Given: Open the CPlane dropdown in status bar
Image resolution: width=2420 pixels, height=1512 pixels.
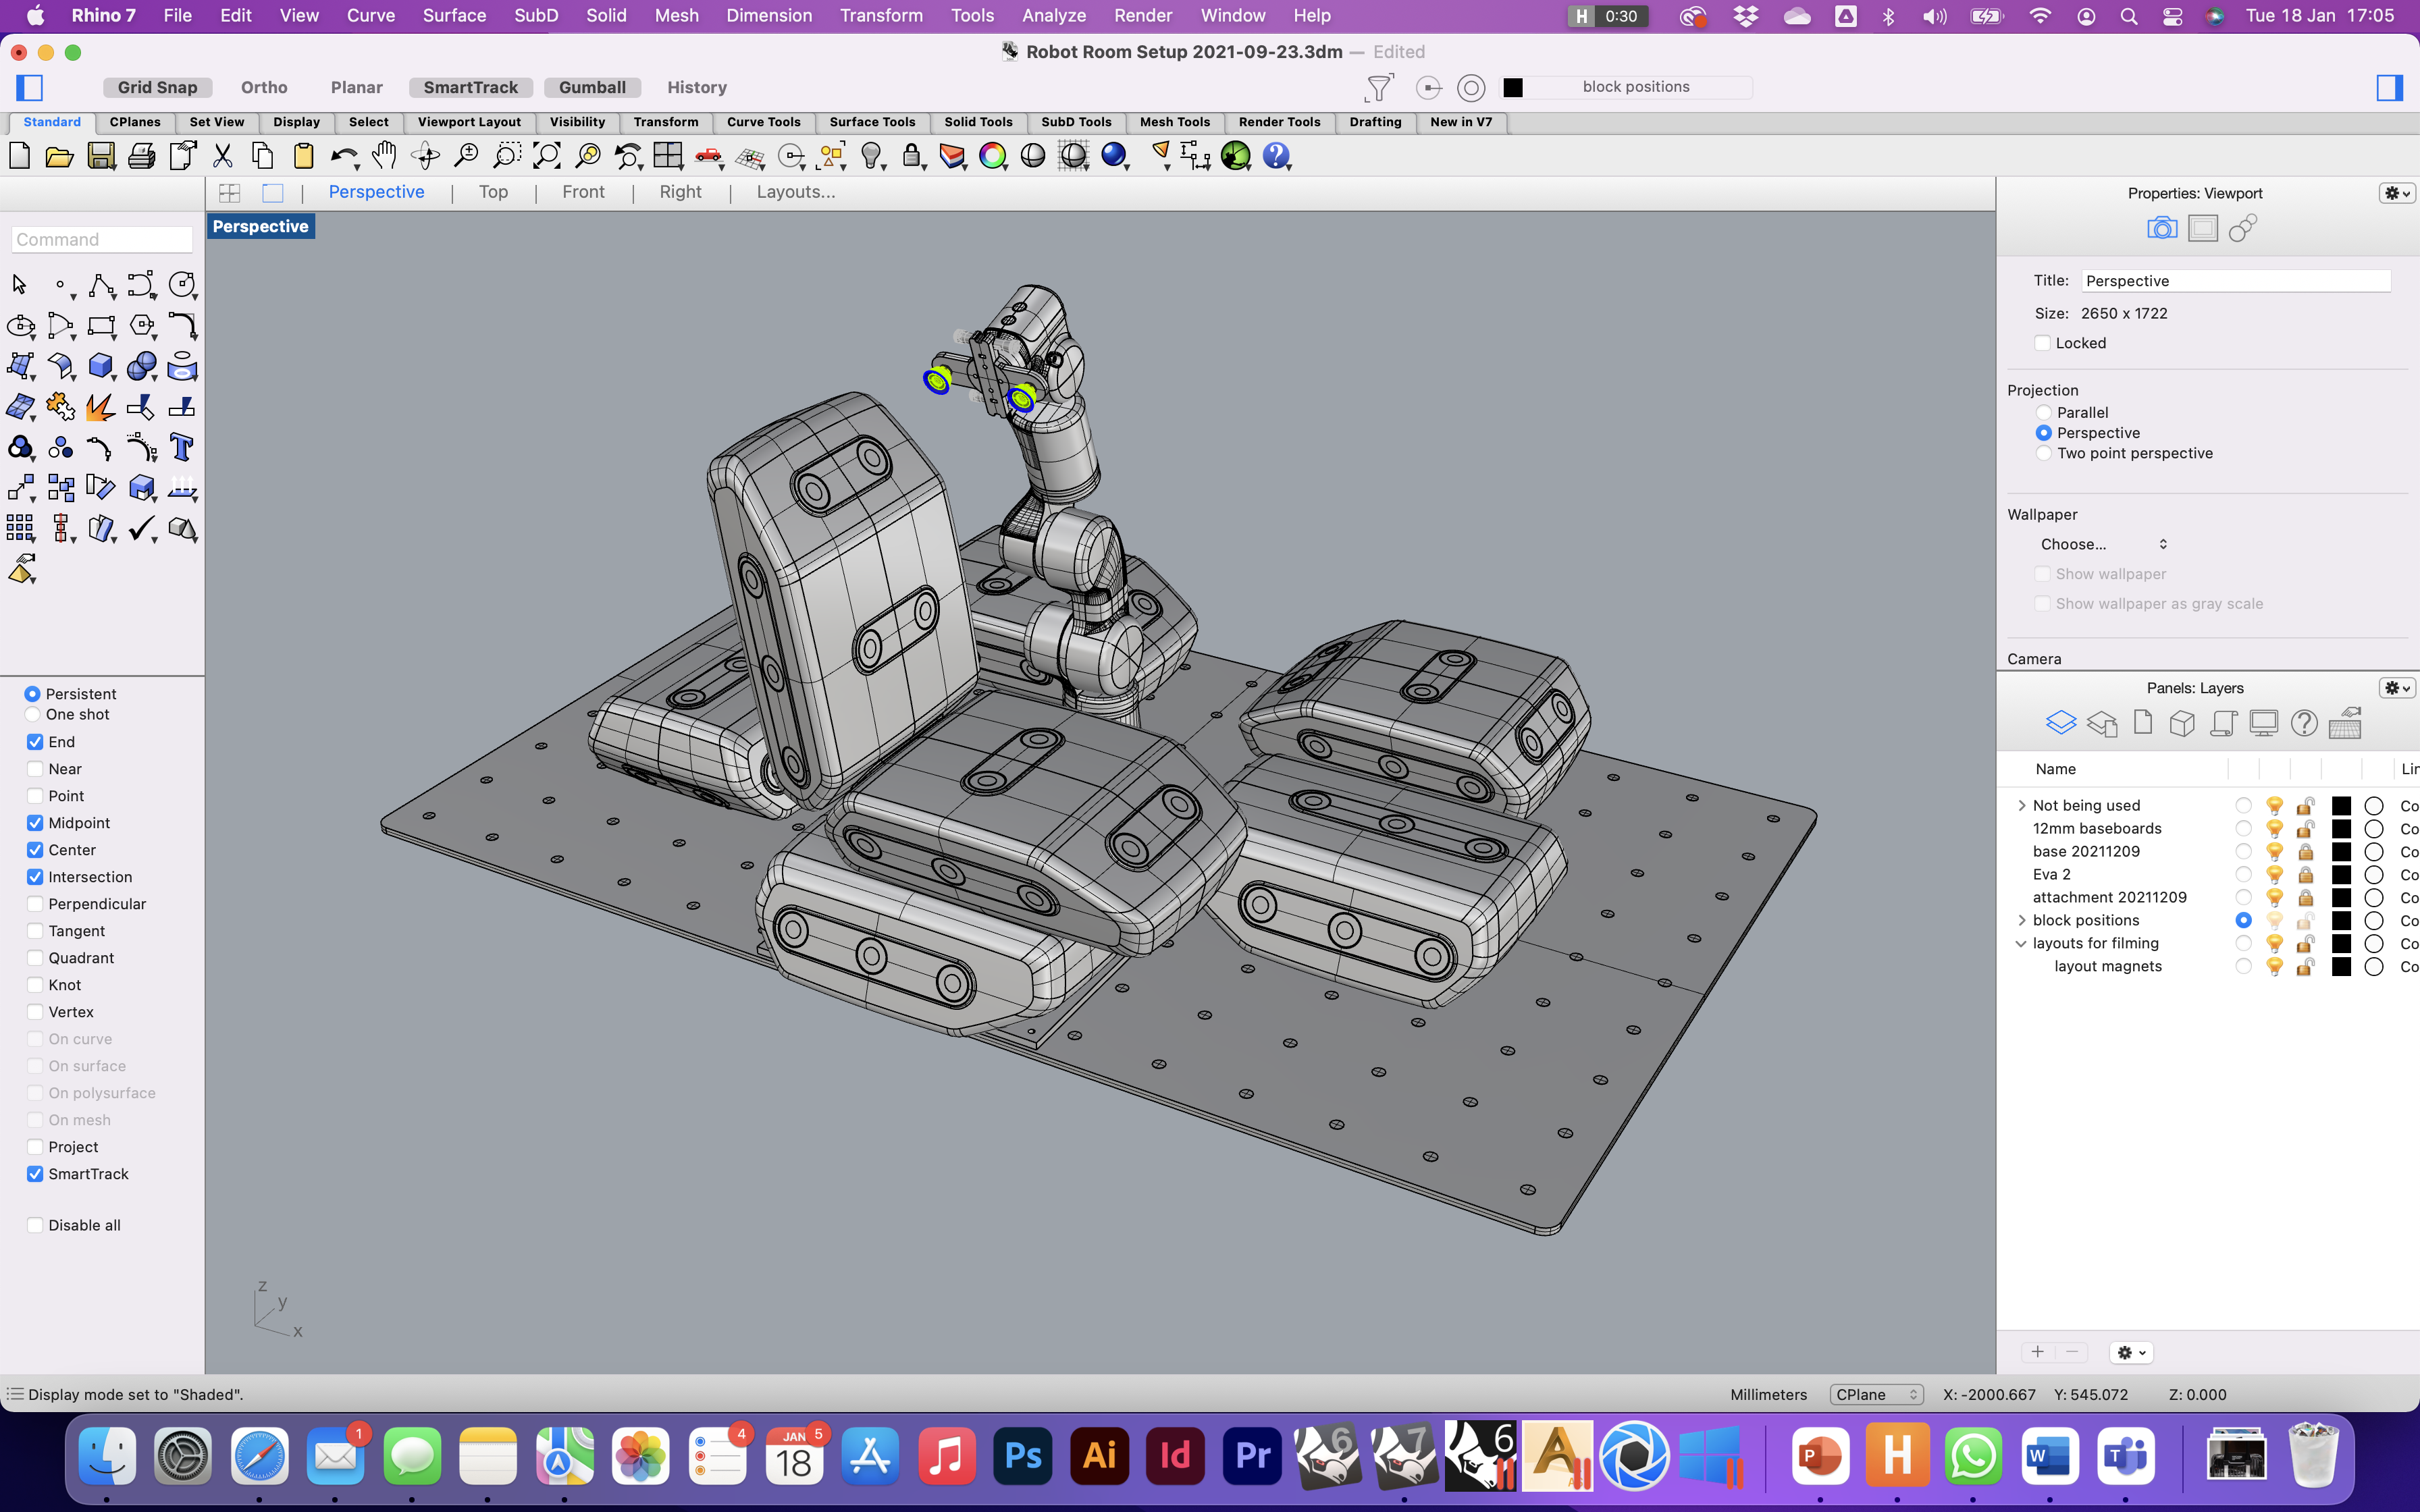Looking at the screenshot, I should [1876, 1394].
